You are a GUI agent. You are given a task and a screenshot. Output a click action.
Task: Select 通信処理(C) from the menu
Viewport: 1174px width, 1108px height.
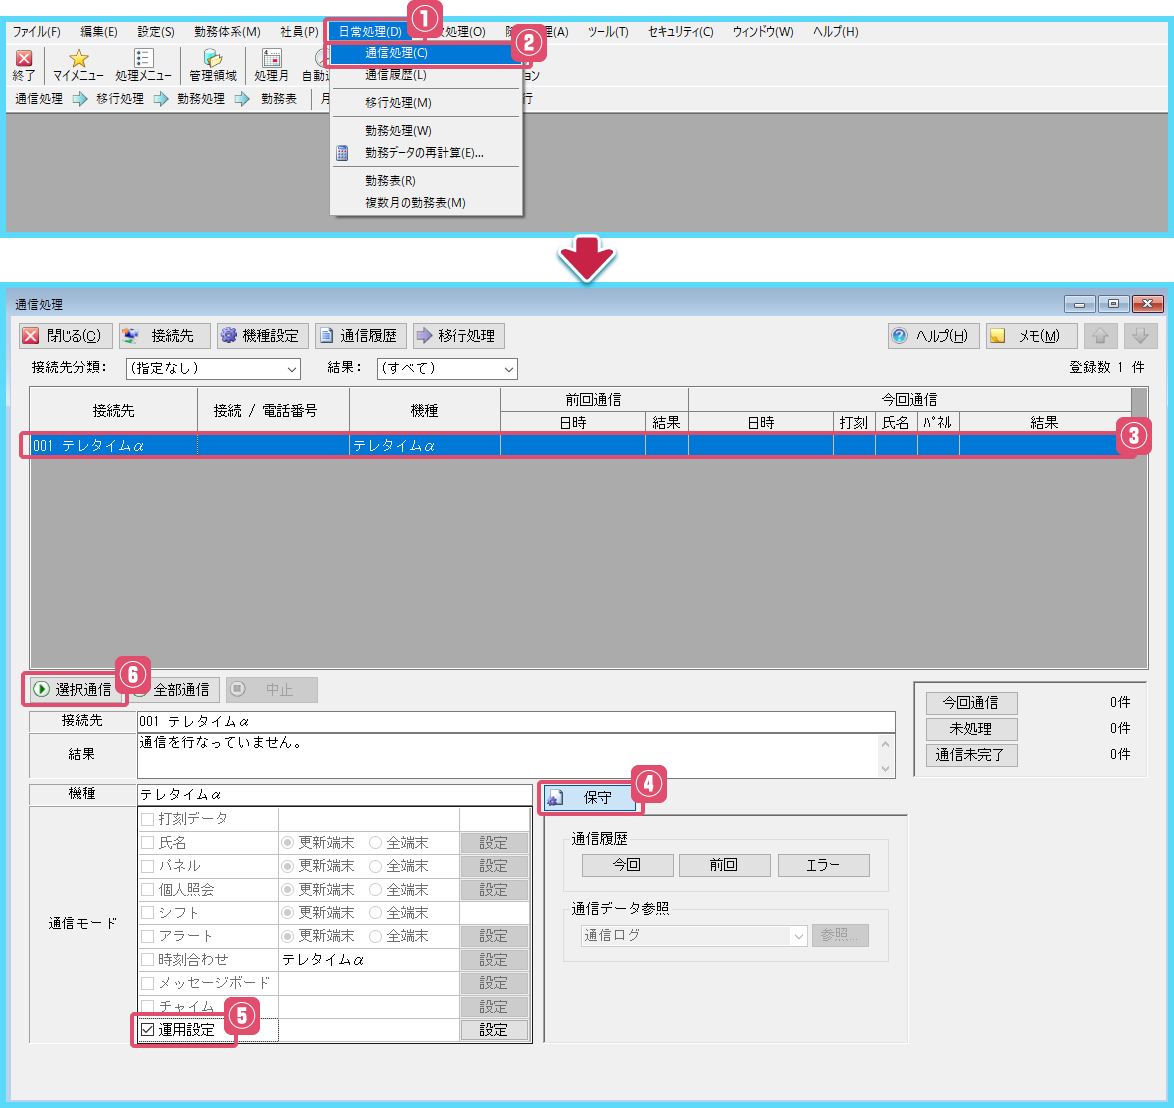point(397,53)
